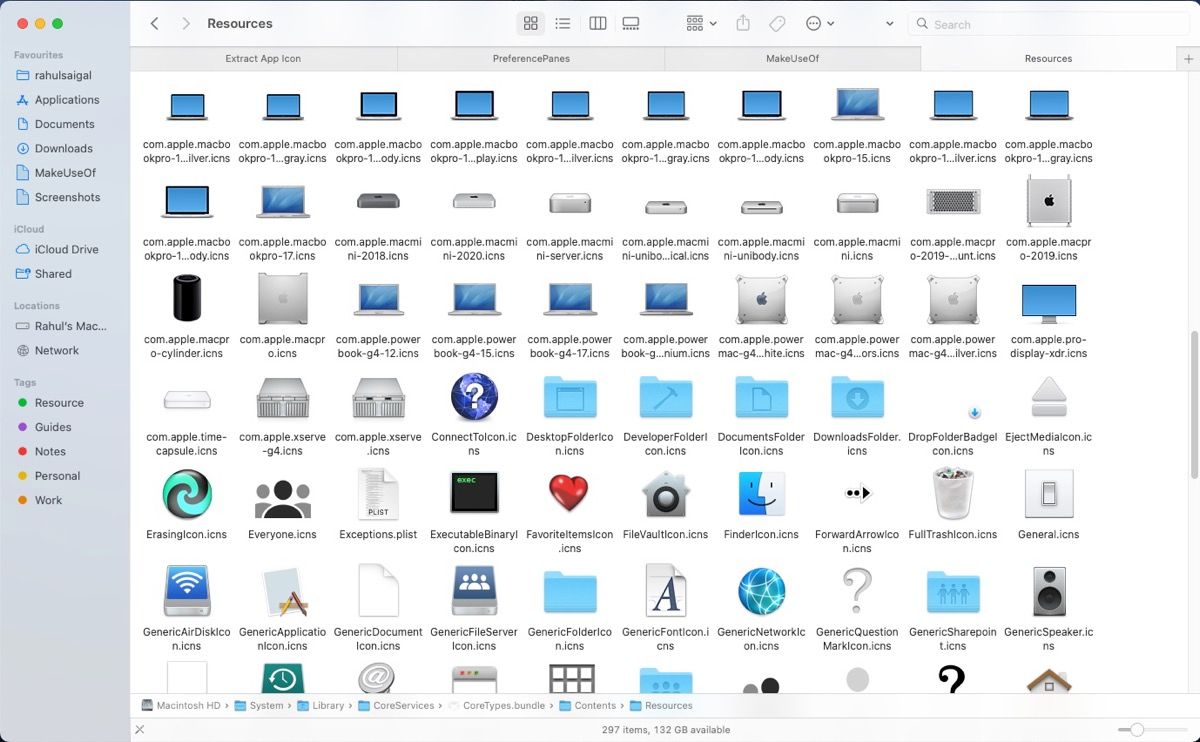Select the ErasingIcon.icns file
This screenshot has width=1200, height=742.
pyautogui.click(x=186, y=493)
